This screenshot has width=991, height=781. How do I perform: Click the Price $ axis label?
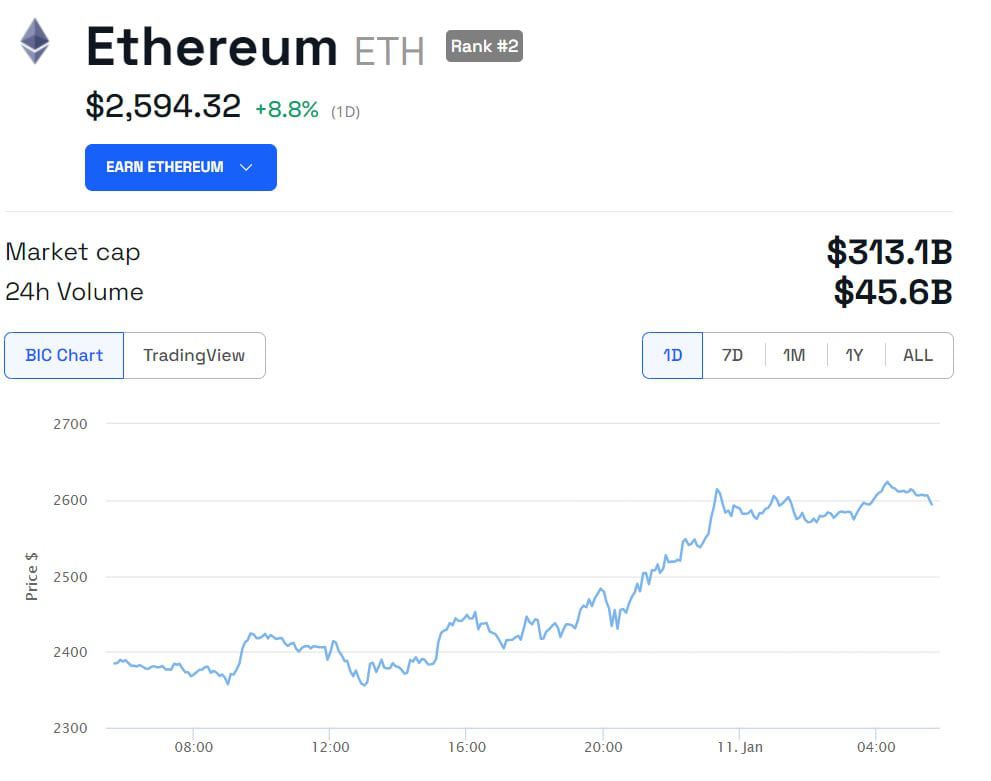coord(32,575)
